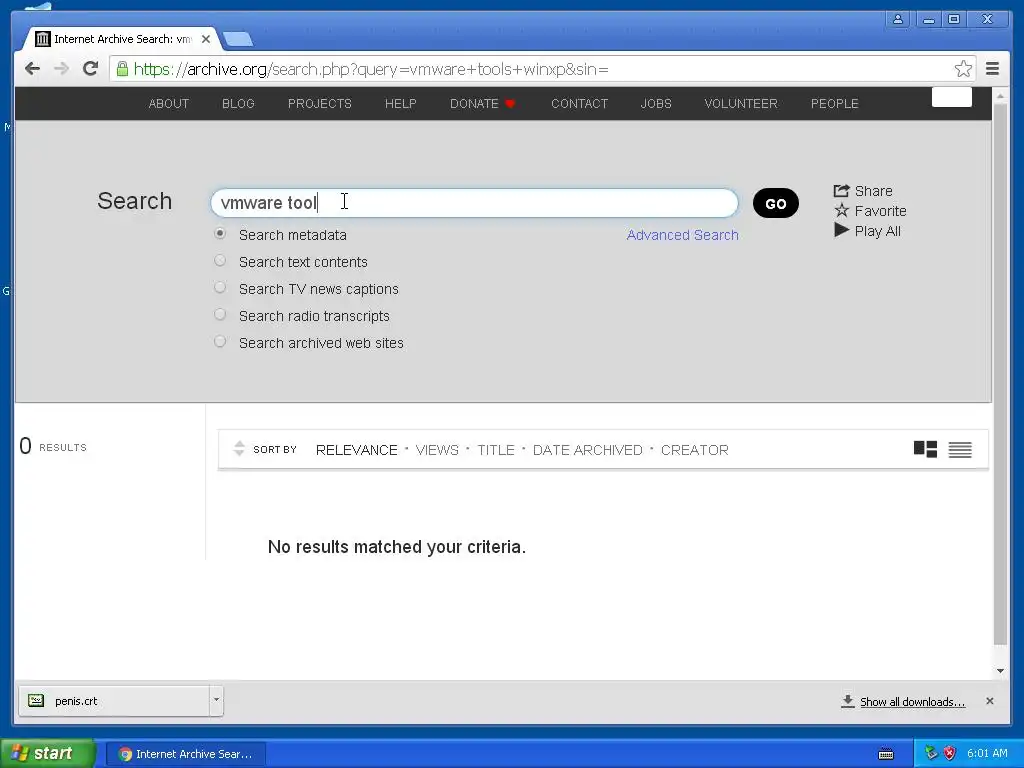Sort results by RELEVANCE
Viewport: 1024px width, 768px height.
357,450
